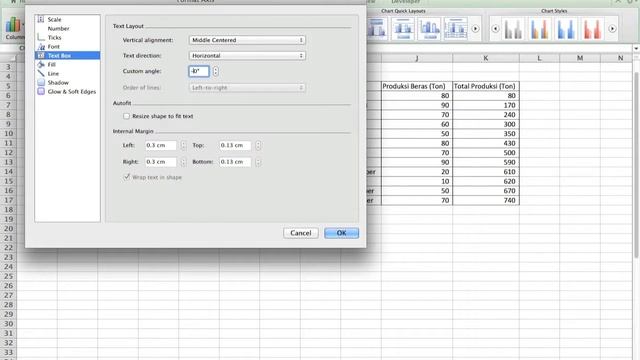Click the Font letter icon
640x360 pixels.
pyautogui.click(x=41, y=47)
